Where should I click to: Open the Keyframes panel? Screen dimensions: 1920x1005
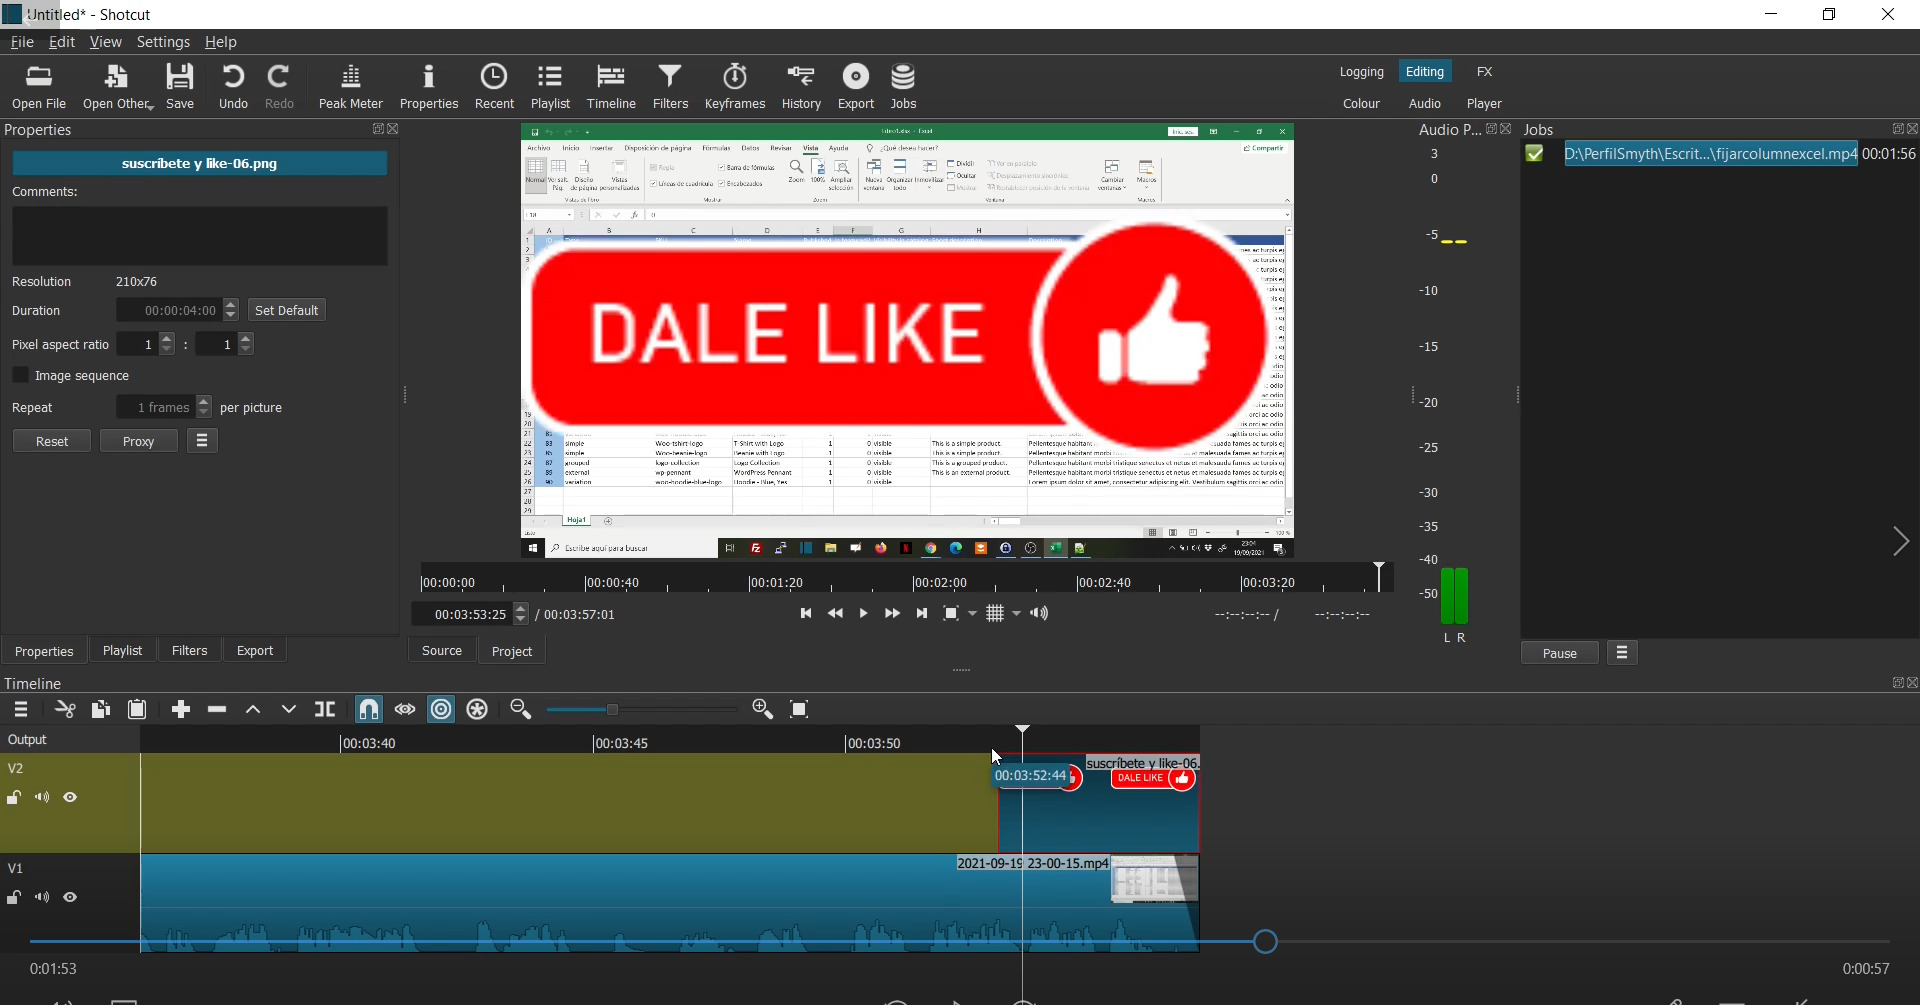pyautogui.click(x=735, y=87)
